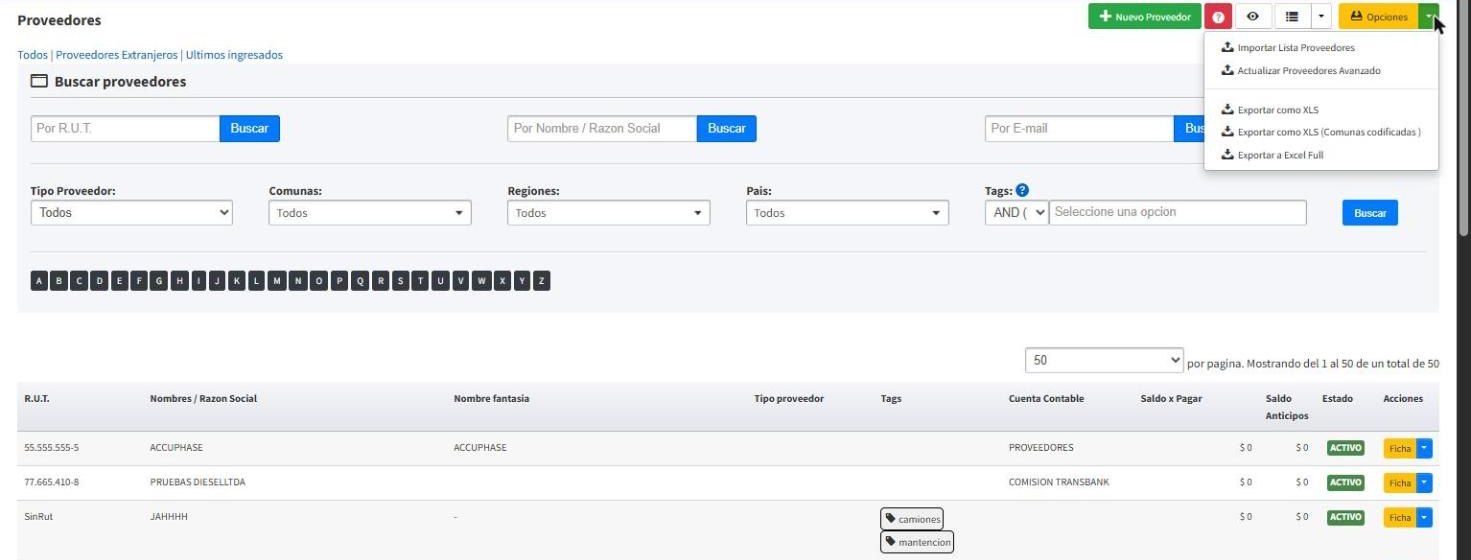Filter by letter E
Image resolution: width=1471 pixels, height=560 pixels.
tap(119, 281)
